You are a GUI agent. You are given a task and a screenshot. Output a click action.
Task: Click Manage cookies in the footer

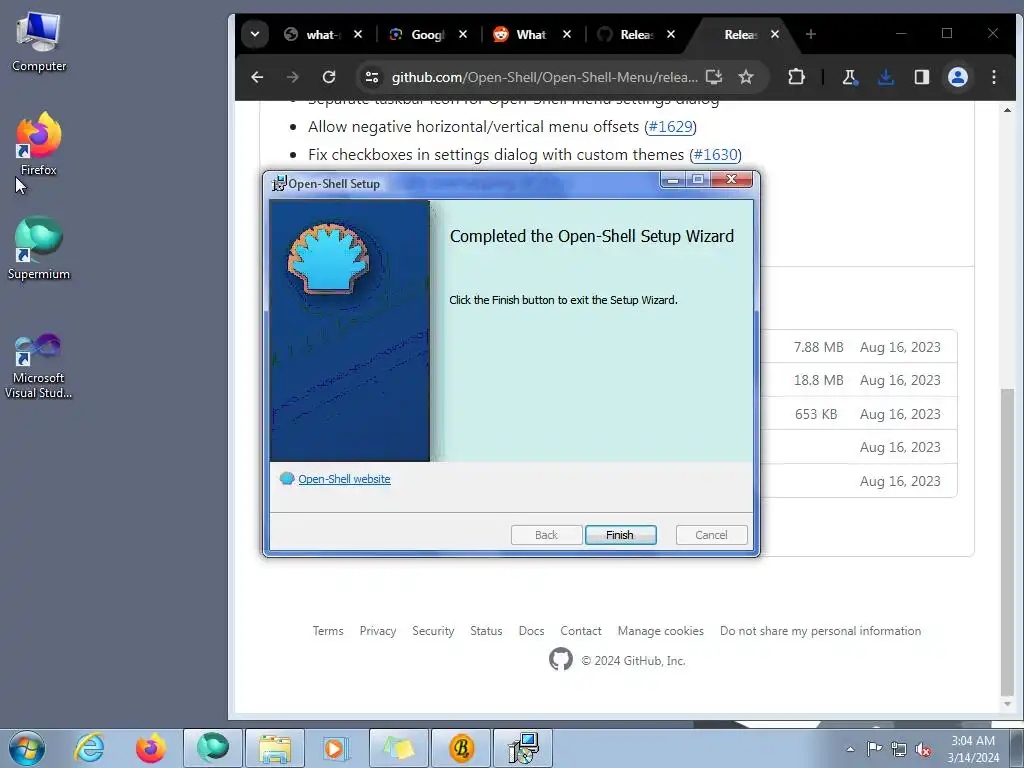[x=660, y=631]
